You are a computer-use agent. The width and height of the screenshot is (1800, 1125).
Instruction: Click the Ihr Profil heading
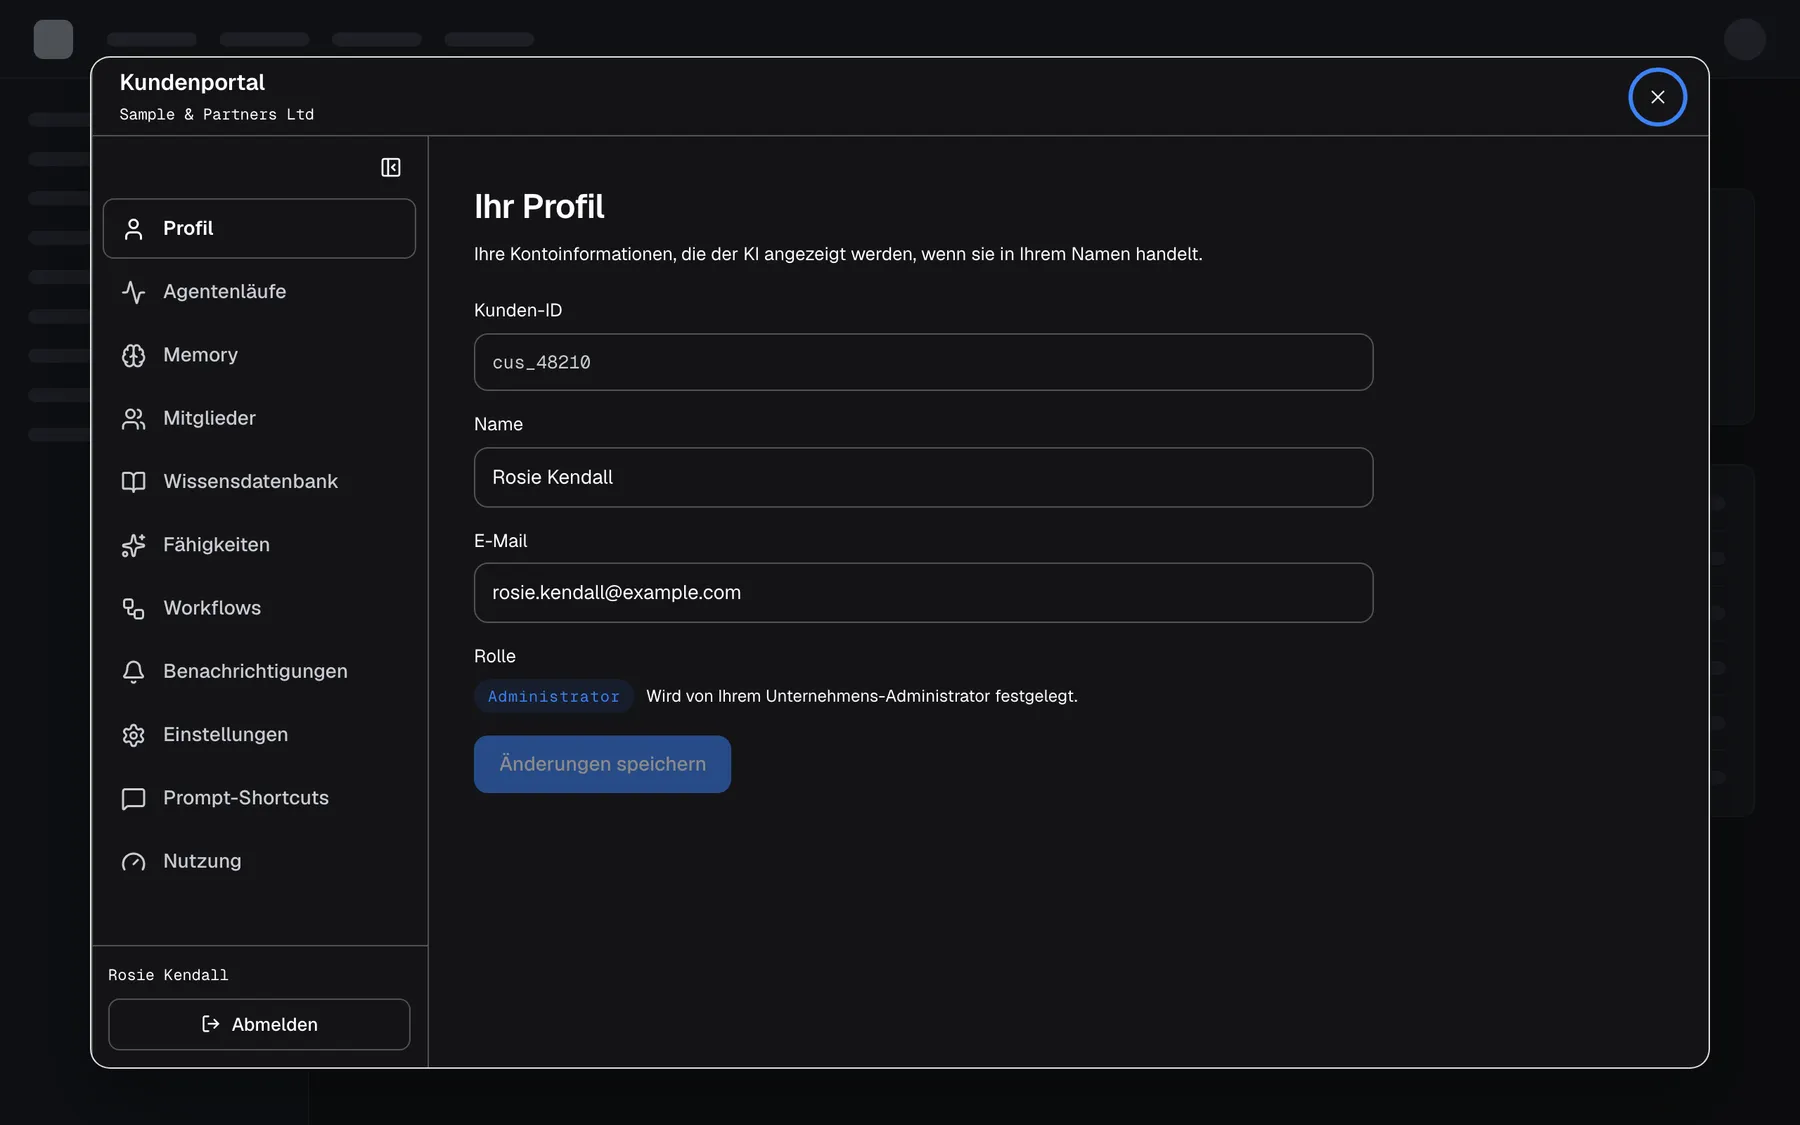pos(539,206)
